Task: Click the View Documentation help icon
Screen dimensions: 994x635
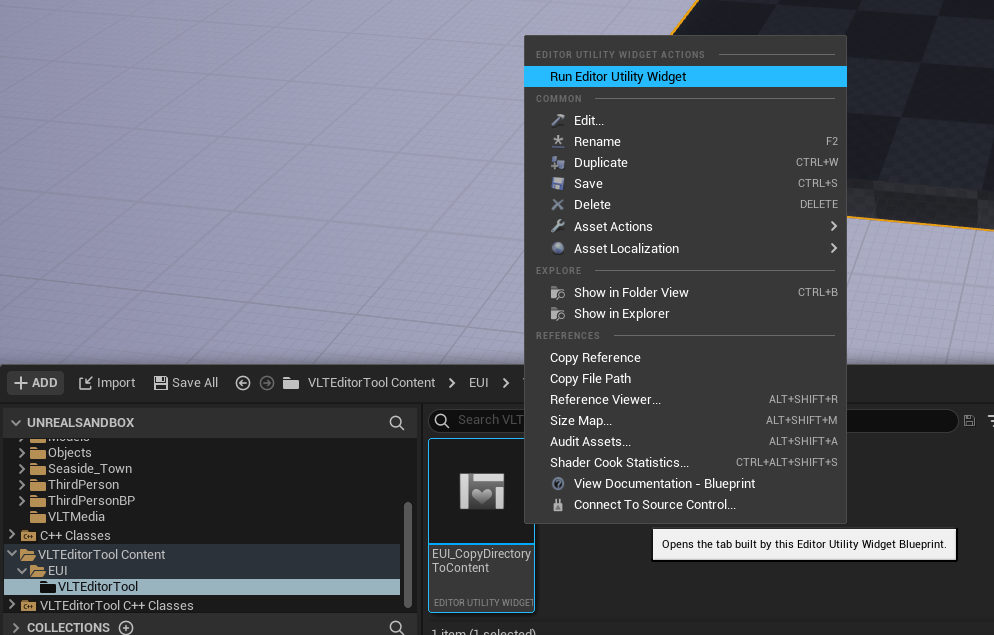Action: [x=558, y=484]
